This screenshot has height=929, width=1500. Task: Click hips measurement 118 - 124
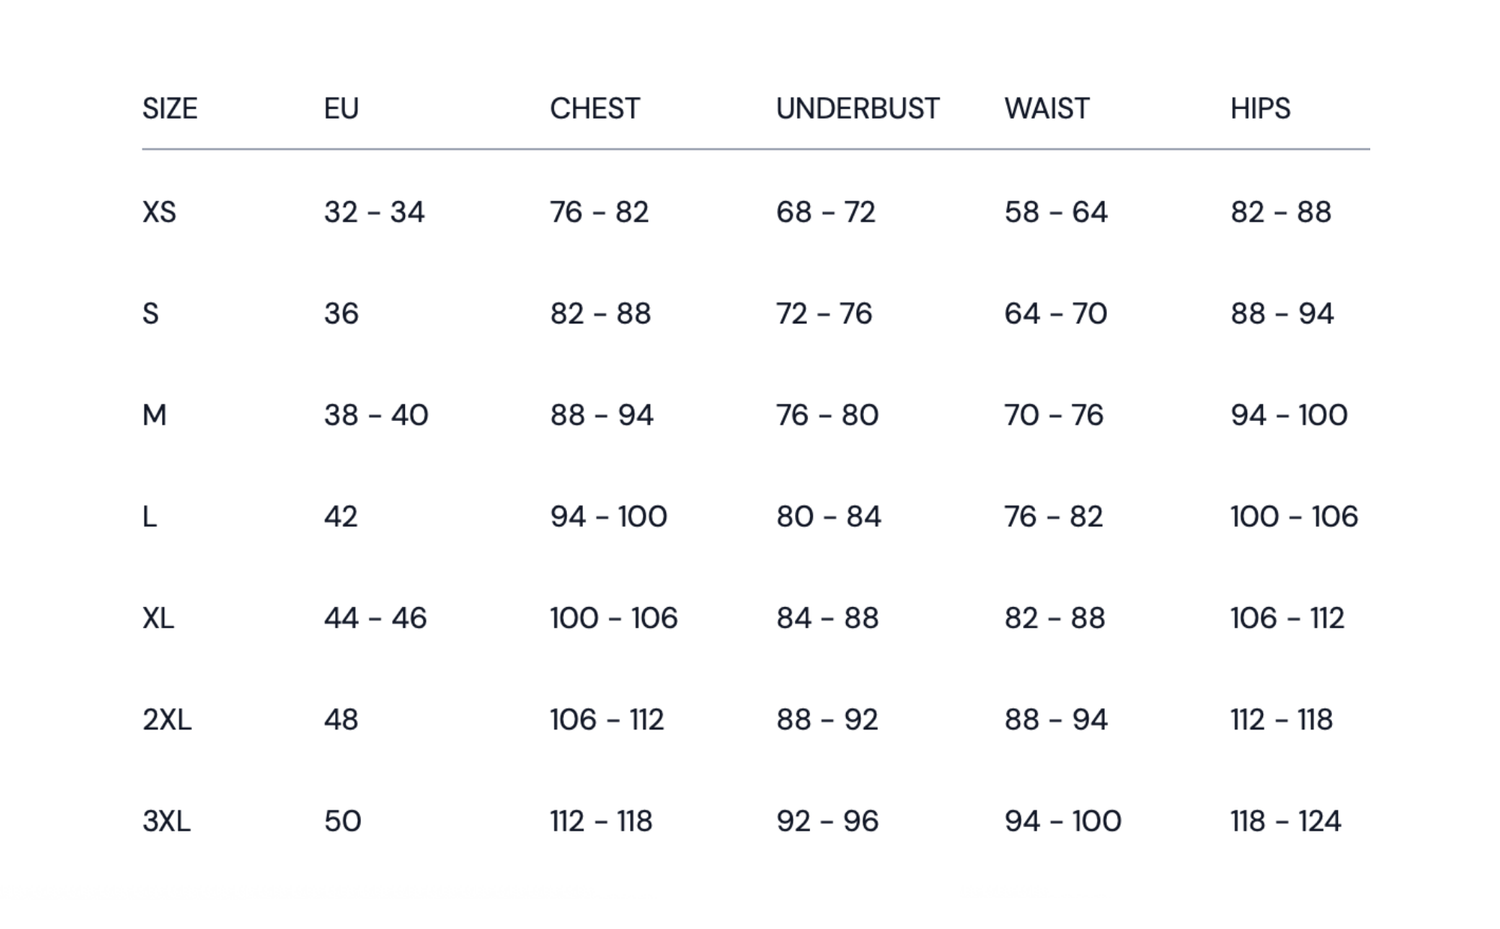tap(1285, 821)
